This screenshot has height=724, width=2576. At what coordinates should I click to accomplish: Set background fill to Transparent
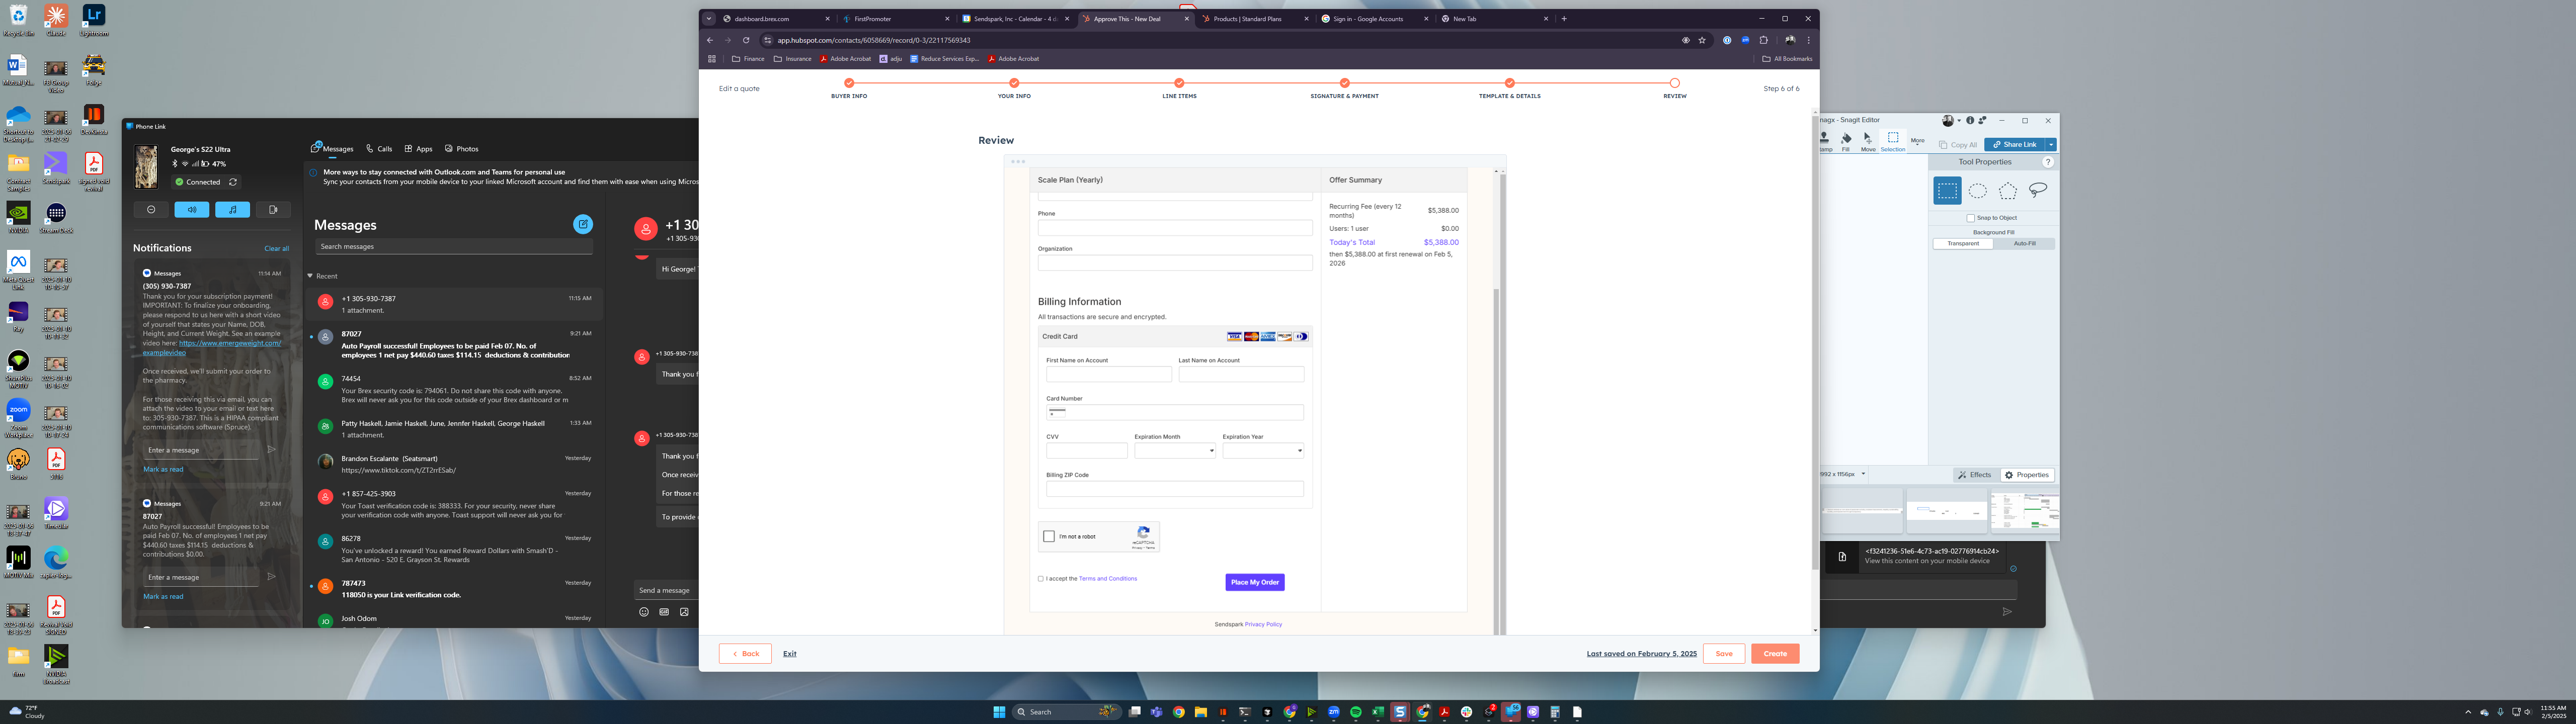pyautogui.click(x=1963, y=244)
